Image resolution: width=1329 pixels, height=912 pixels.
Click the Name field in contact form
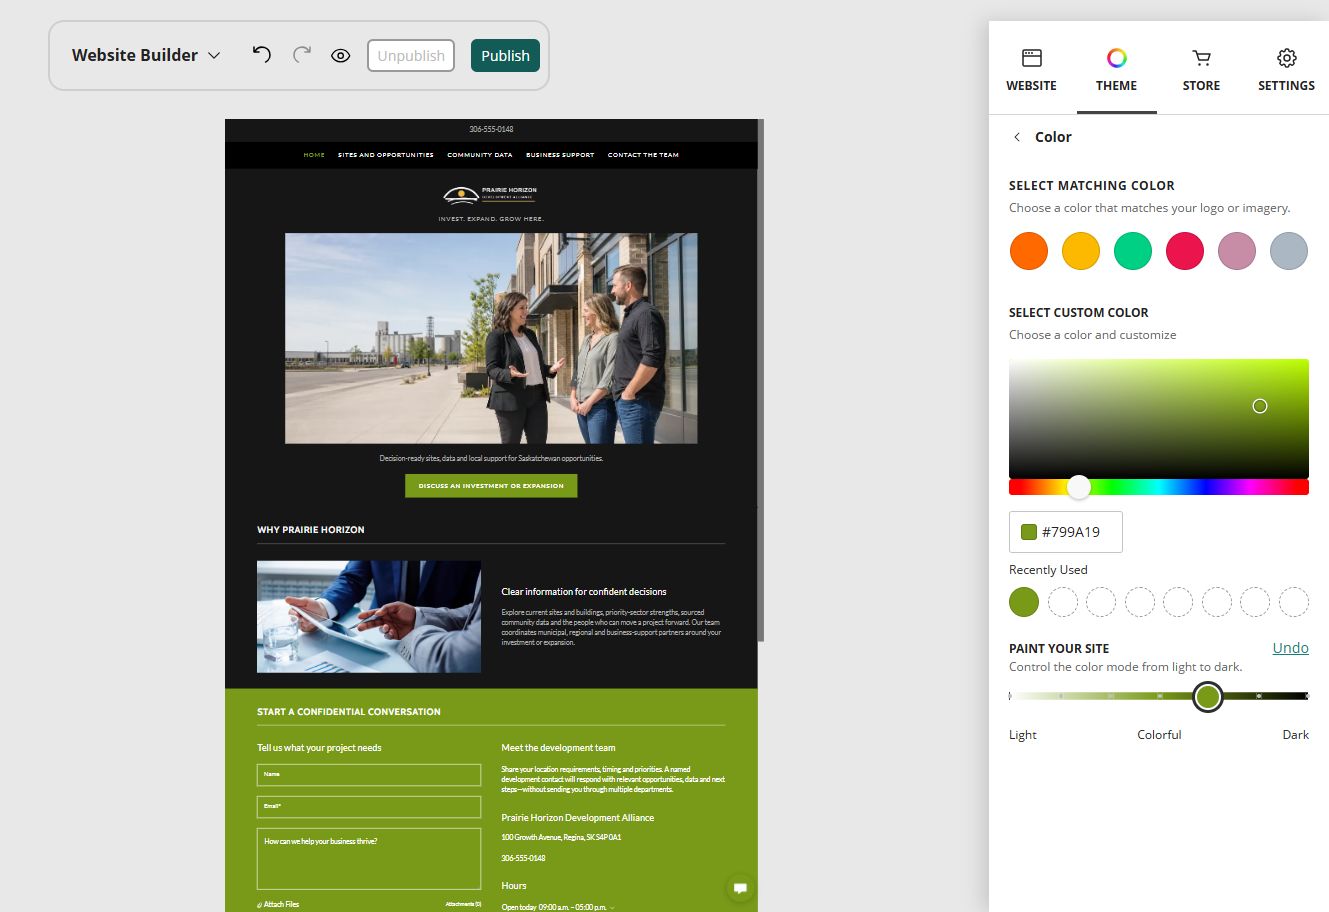[369, 775]
